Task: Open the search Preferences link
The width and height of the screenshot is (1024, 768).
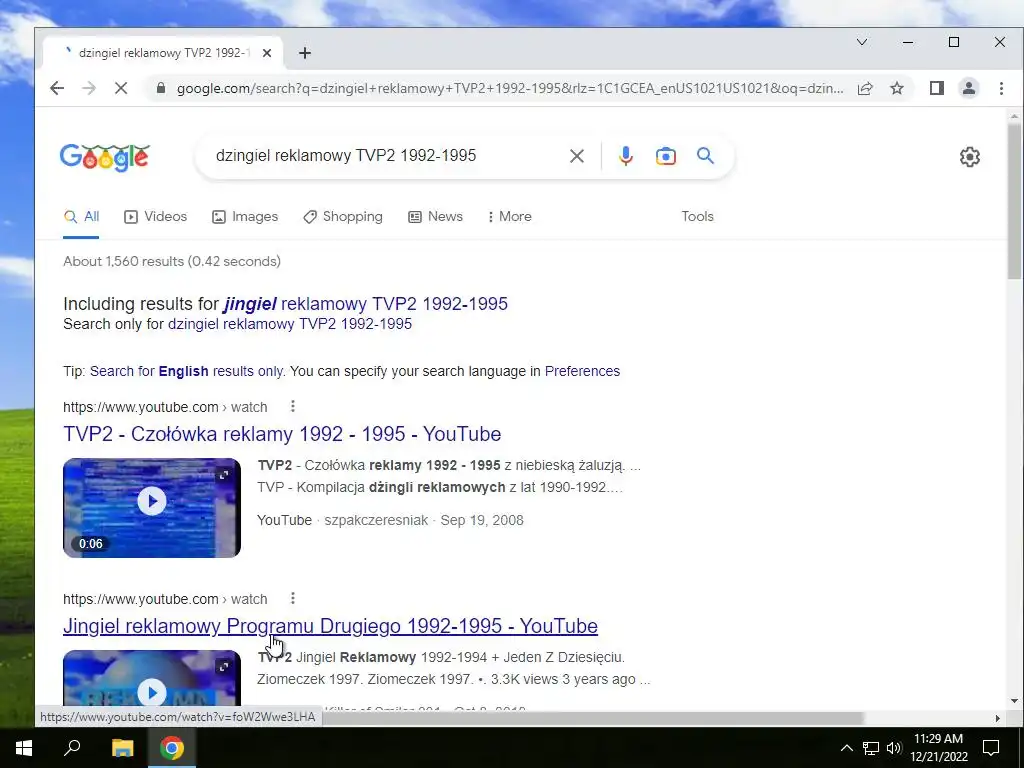Action: [582, 371]
